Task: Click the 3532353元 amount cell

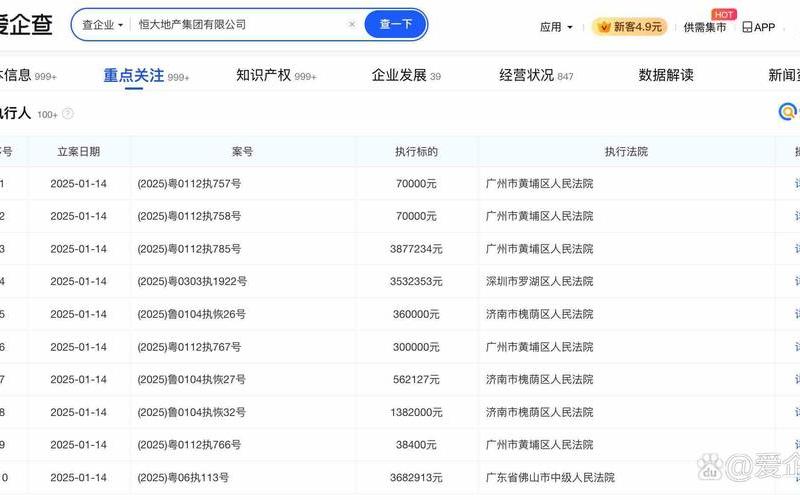Action: click(x=416, y=282)
